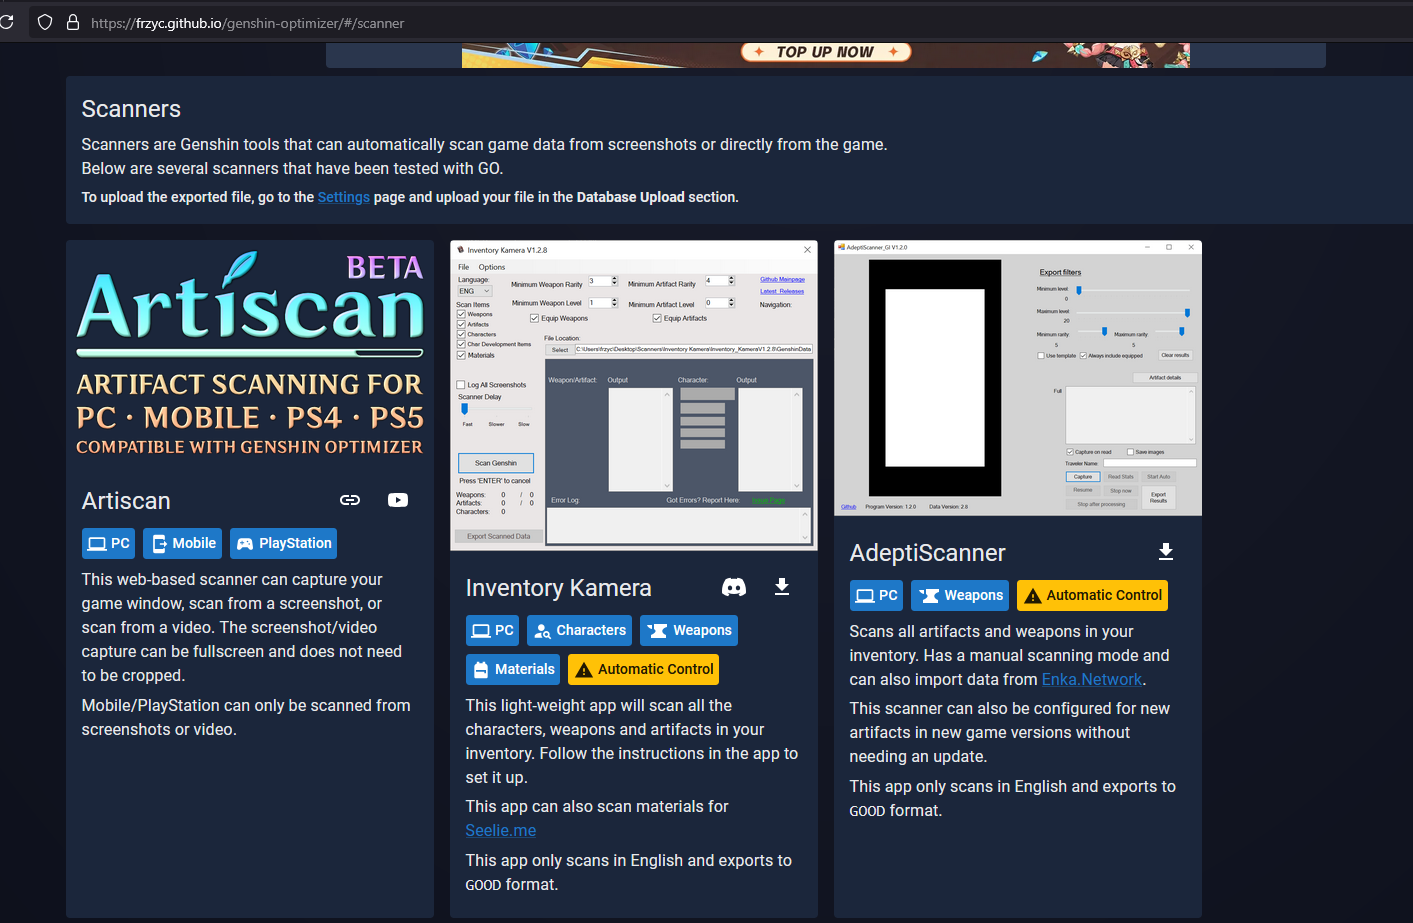Open the Enka.Network link

[x=1092, y=679]
